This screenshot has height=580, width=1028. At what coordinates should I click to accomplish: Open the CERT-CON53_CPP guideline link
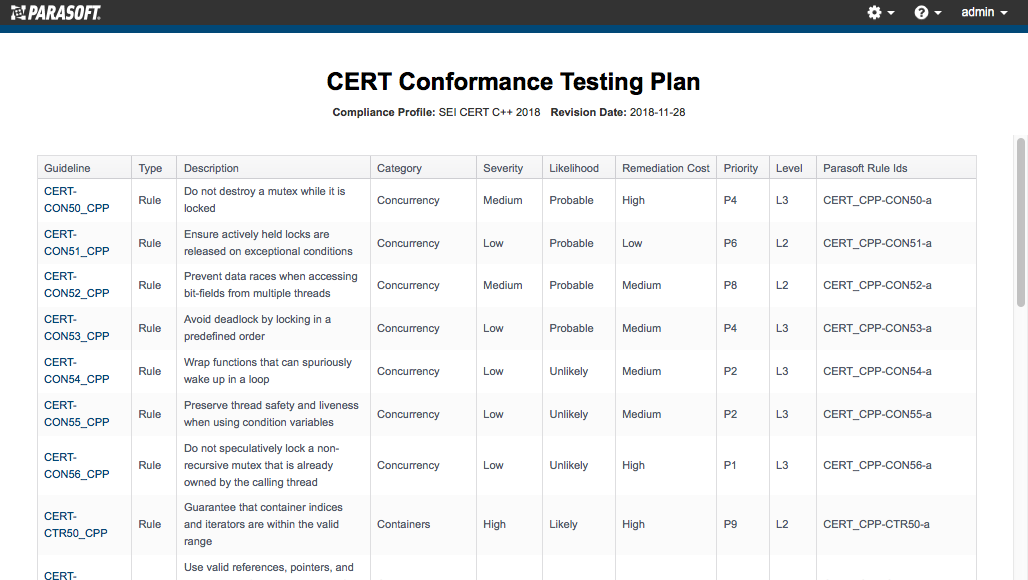point(76,328)
